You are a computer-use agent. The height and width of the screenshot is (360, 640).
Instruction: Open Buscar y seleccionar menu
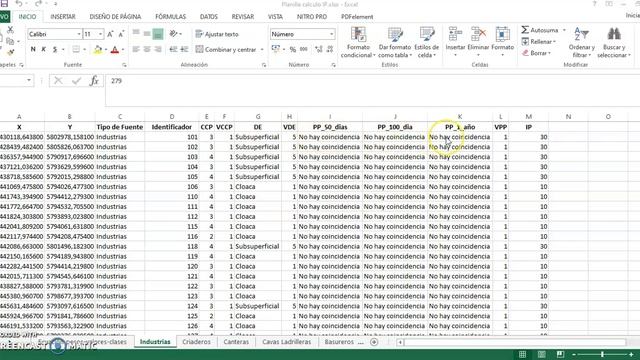click(614, 42)
